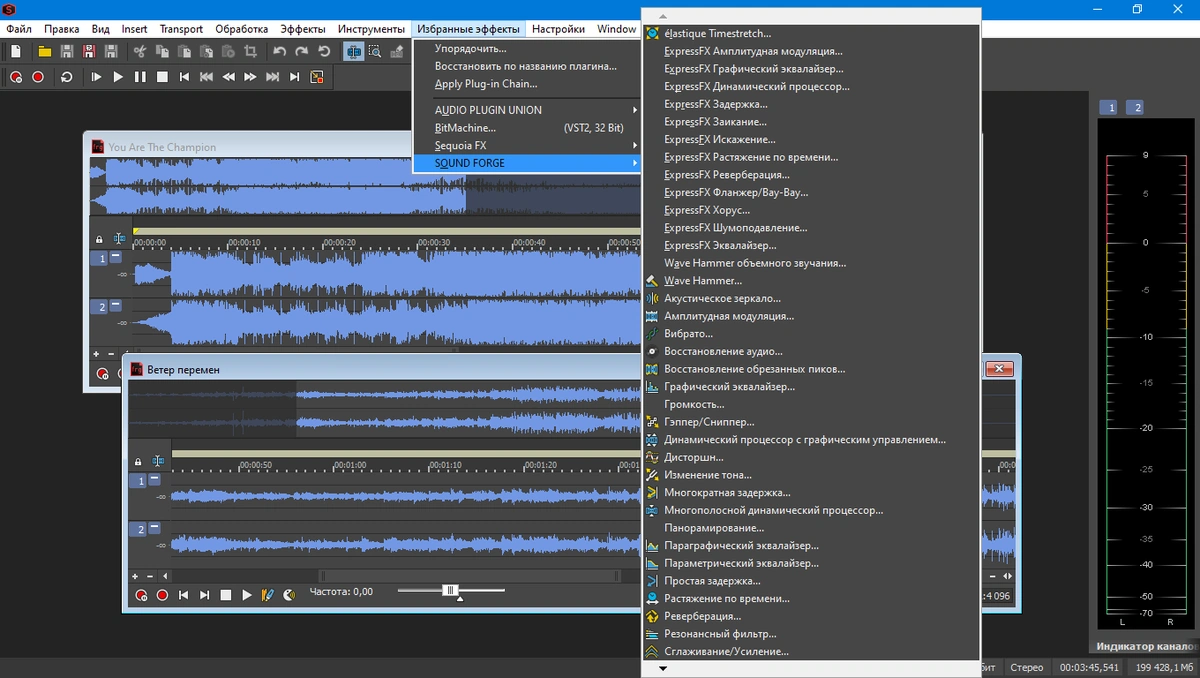Click the red Save As floppy icon
The width and height of the screenshot is (1200, 678).
pos(89,51)
